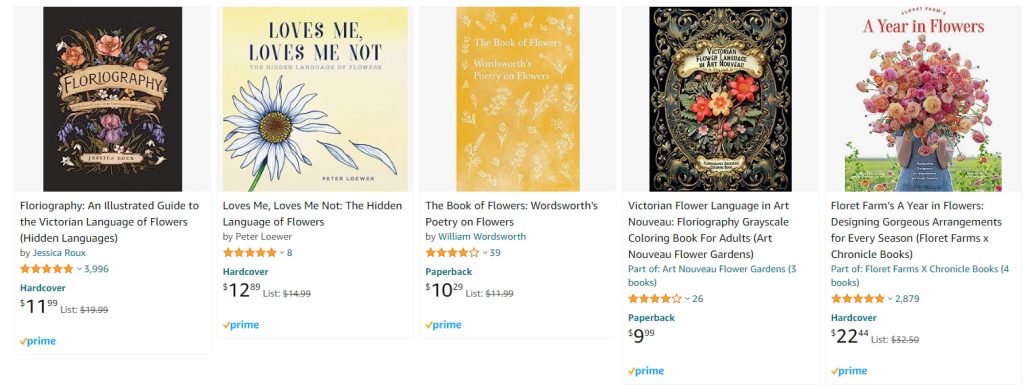This screenshot has height=388, width=1024.
Task: Open A Year in Flowers cover image
Action: (923, 99)
